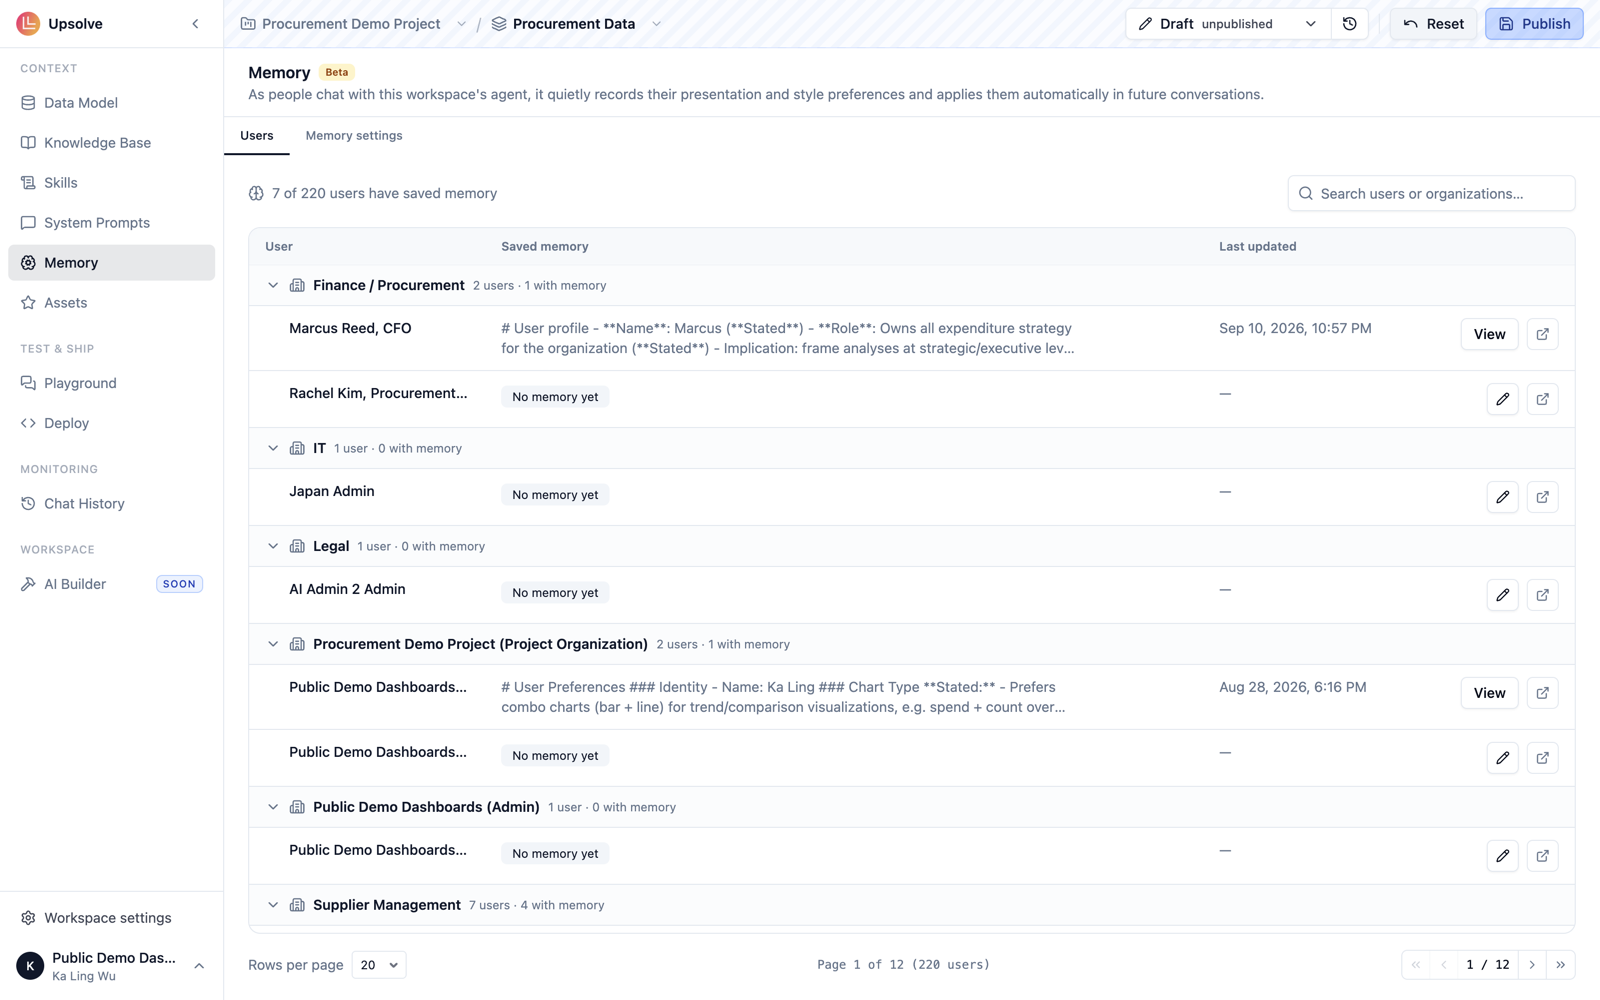Change rows per page dropdown

(x=379, y=965)
